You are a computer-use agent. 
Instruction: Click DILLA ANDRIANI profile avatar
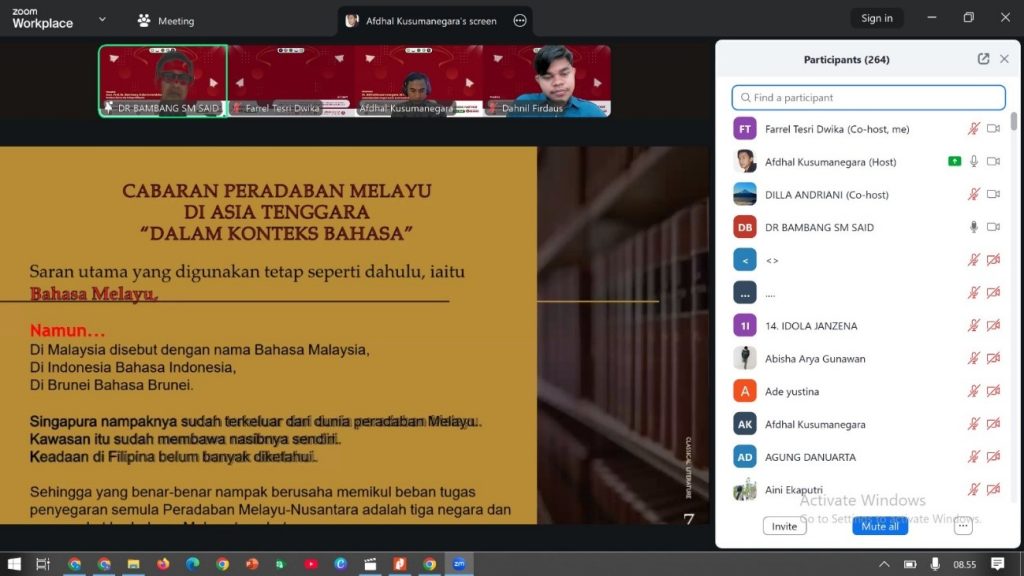744,194
